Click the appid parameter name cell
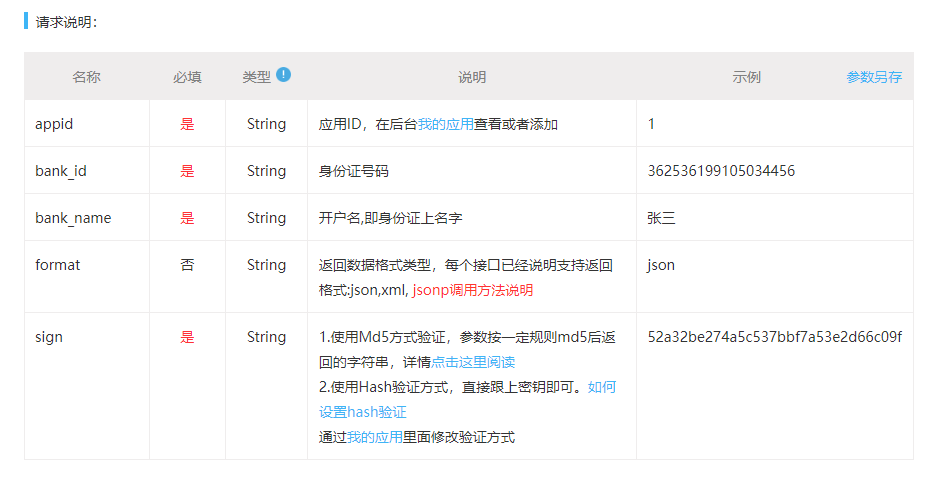Viewport: 939px width, 480px height. click(54, 124)
